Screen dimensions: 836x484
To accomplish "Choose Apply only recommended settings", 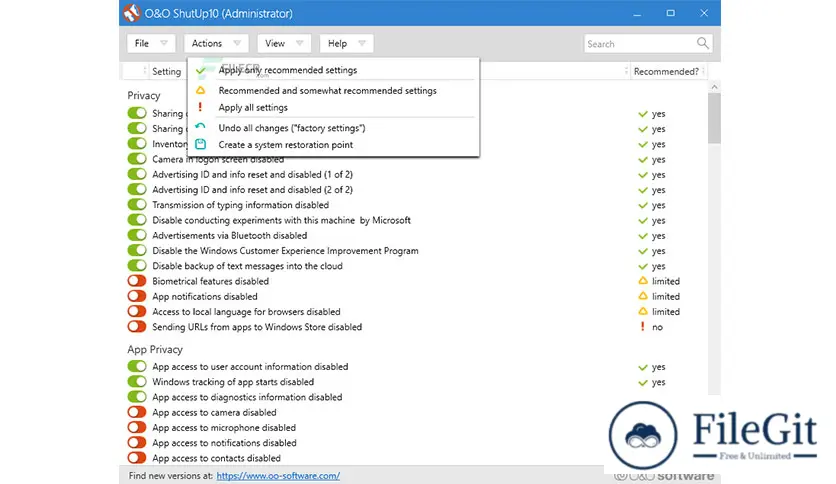I will click(x=333, y=70).
